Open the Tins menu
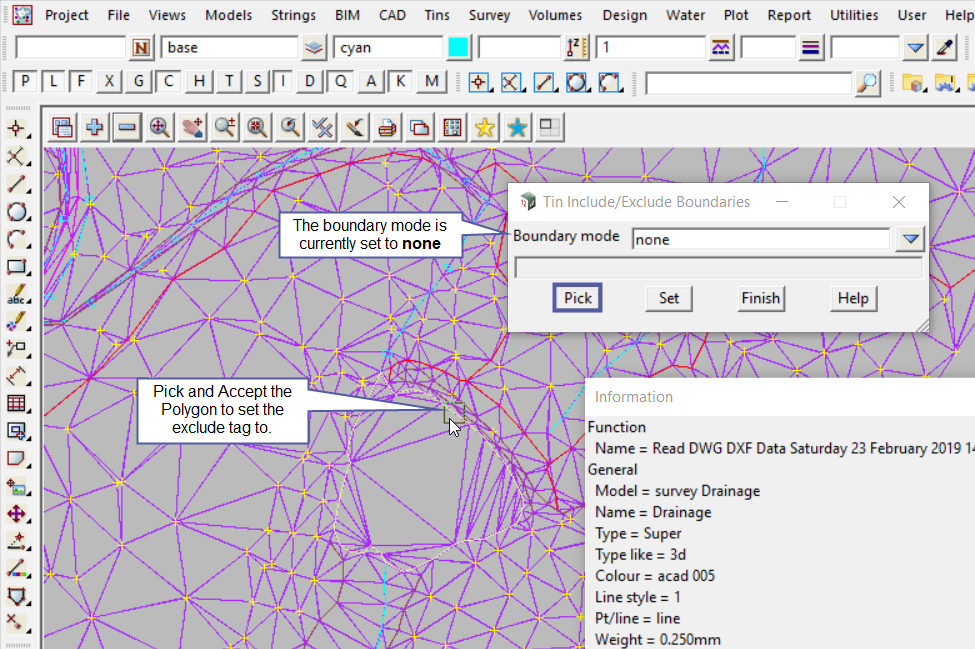 [436, 15]
